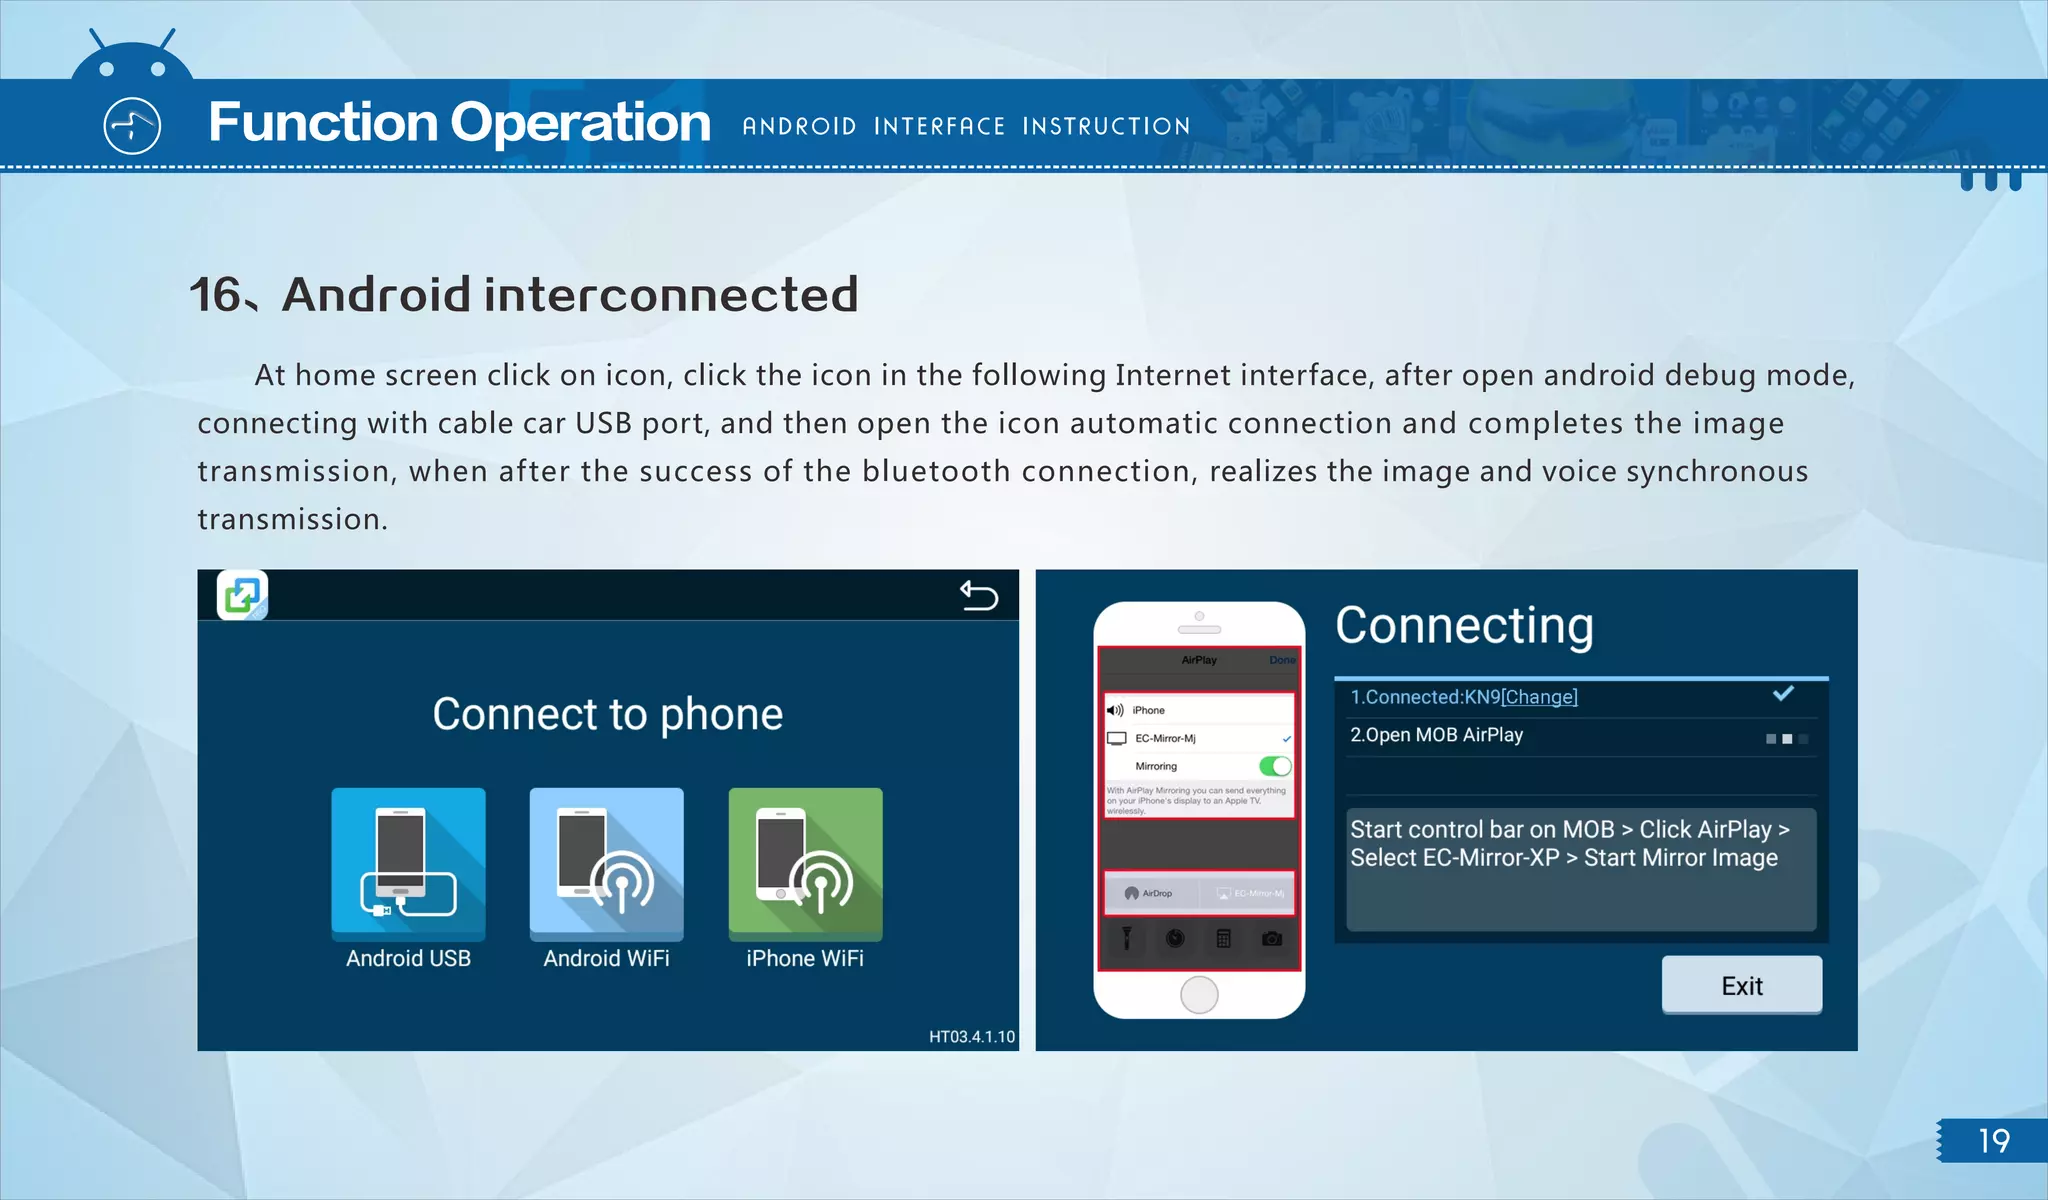Image resolution: width=2048 pixels, height=1200 pixels.
Task: Click the clock icon in header
Action: [132, 126]
